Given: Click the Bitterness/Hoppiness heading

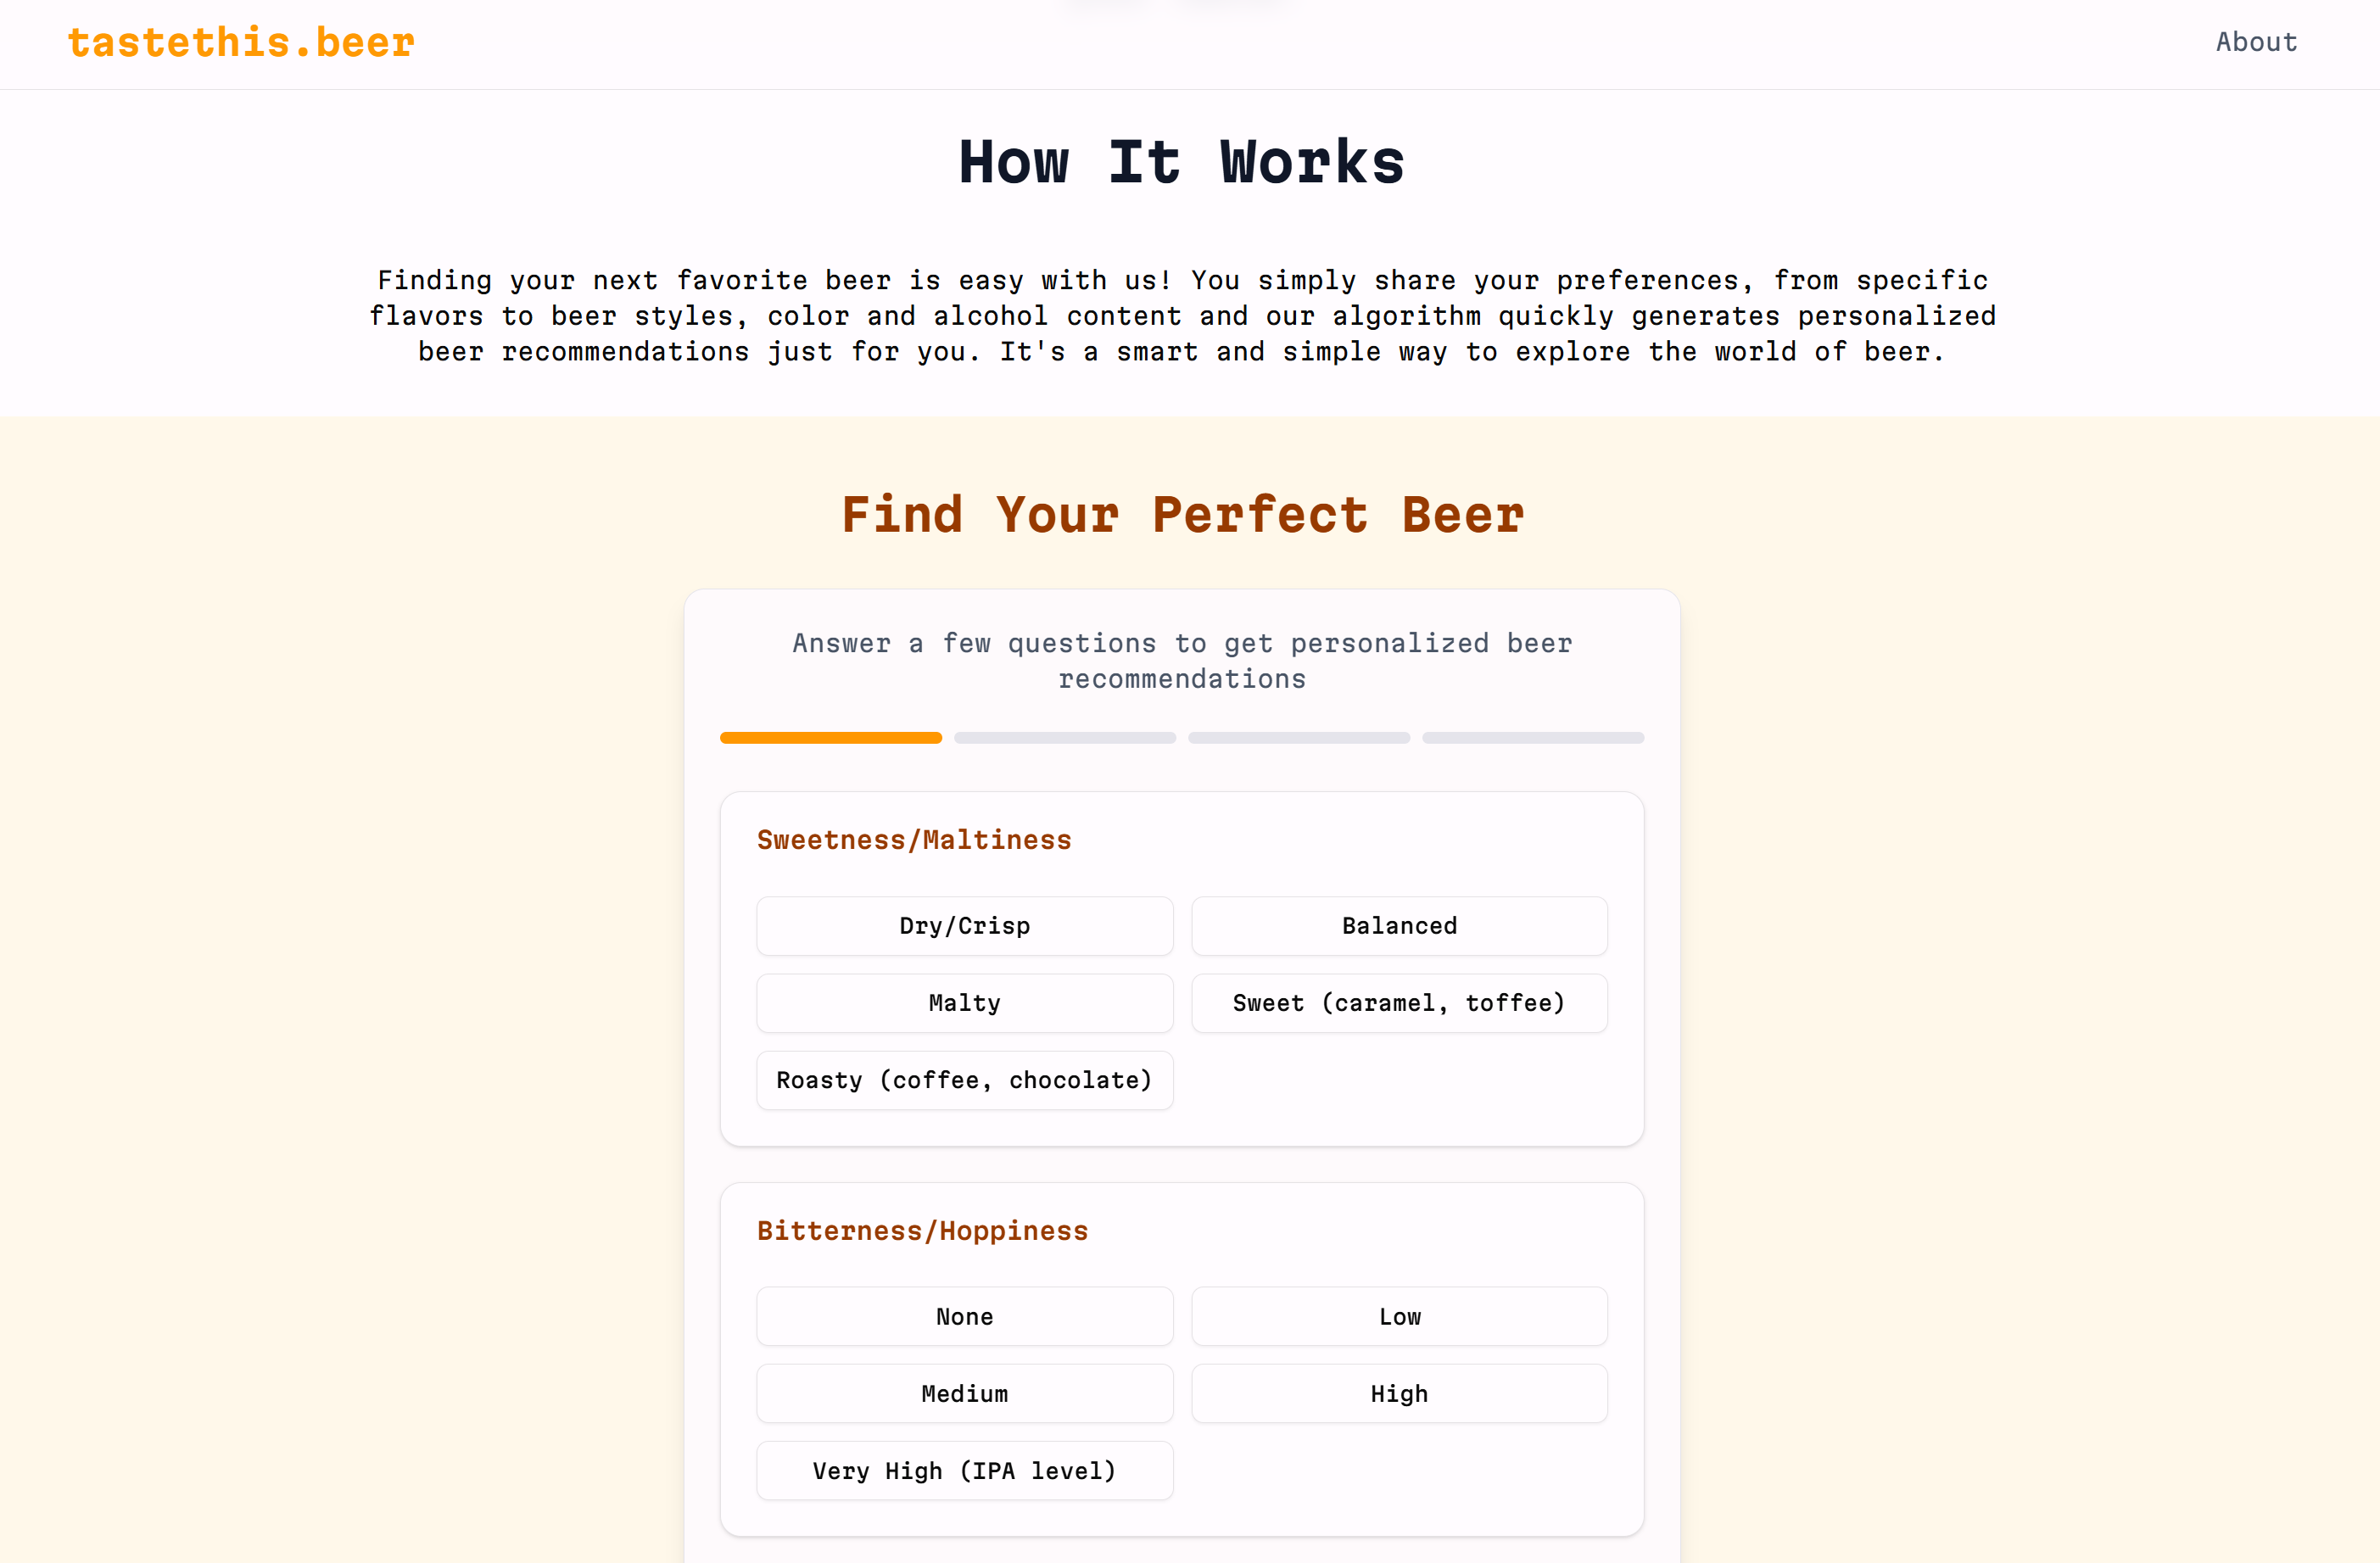Looking at the screenshot, I should pyautogui.click(x=922, y=1231).
